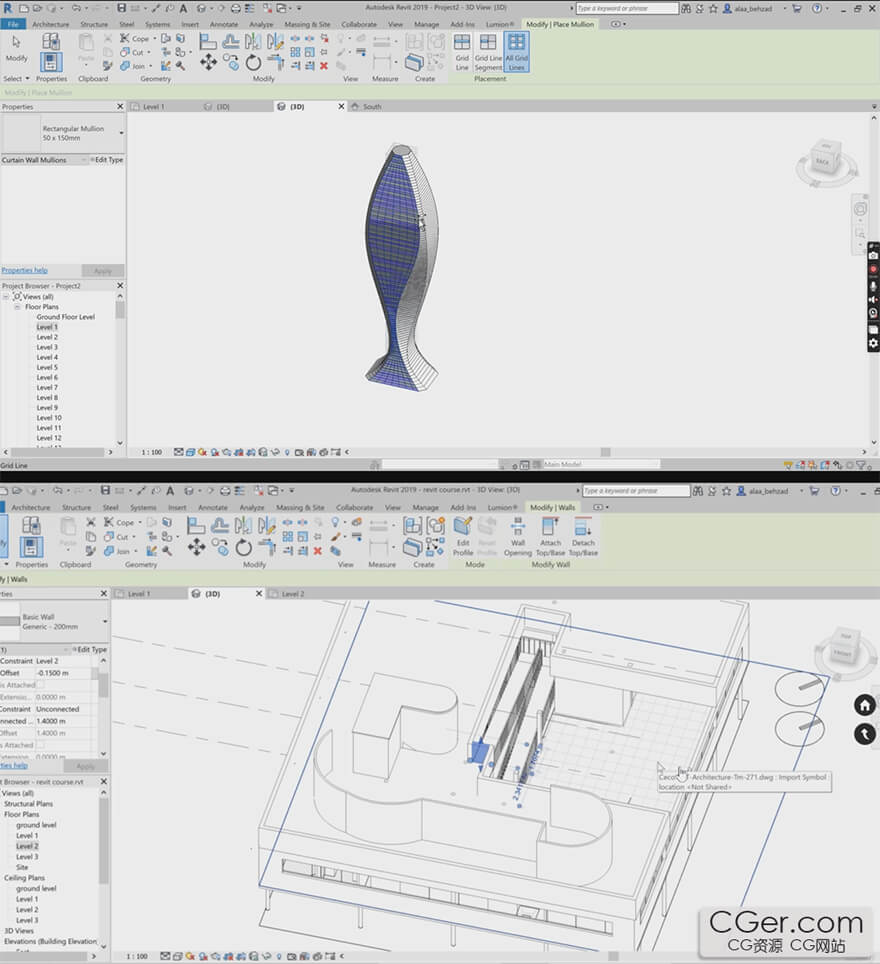Click Edit Type in bottom Properties palette
This screenshot has height=964, width=880.
(x=90, y=649)
